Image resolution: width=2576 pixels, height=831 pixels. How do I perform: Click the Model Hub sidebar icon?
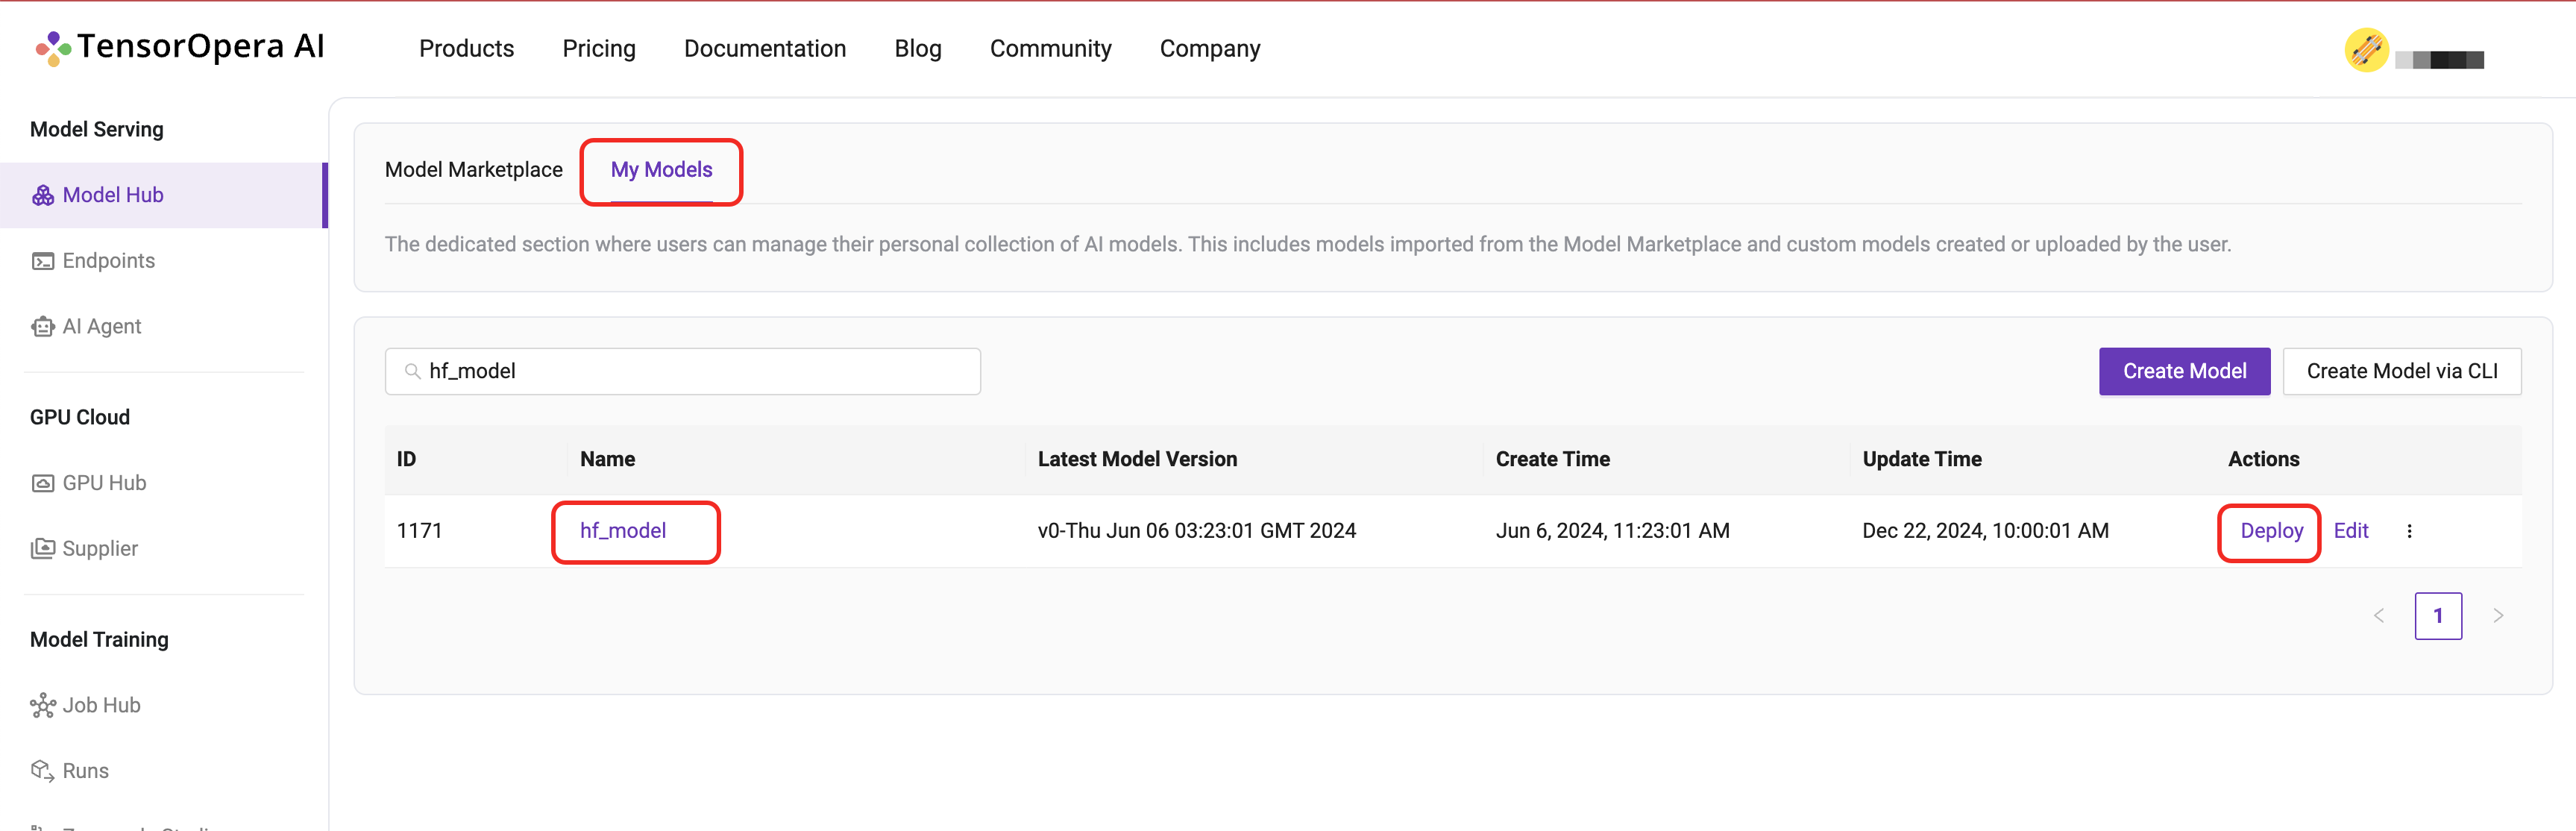click(43, 194)
